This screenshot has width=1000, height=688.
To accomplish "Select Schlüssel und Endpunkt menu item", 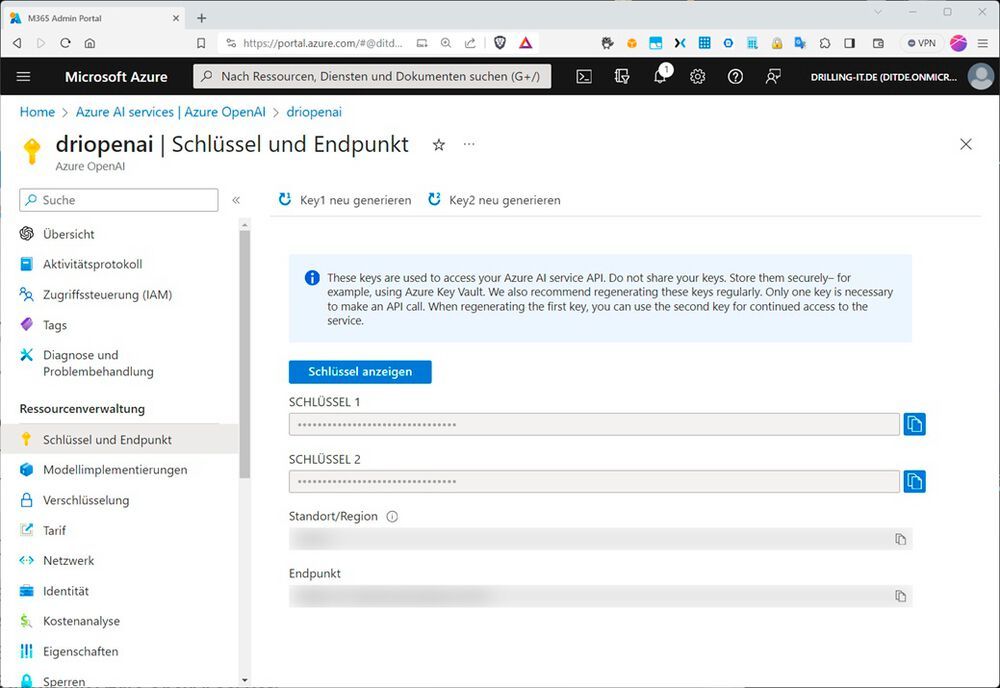I will point(120,439).
